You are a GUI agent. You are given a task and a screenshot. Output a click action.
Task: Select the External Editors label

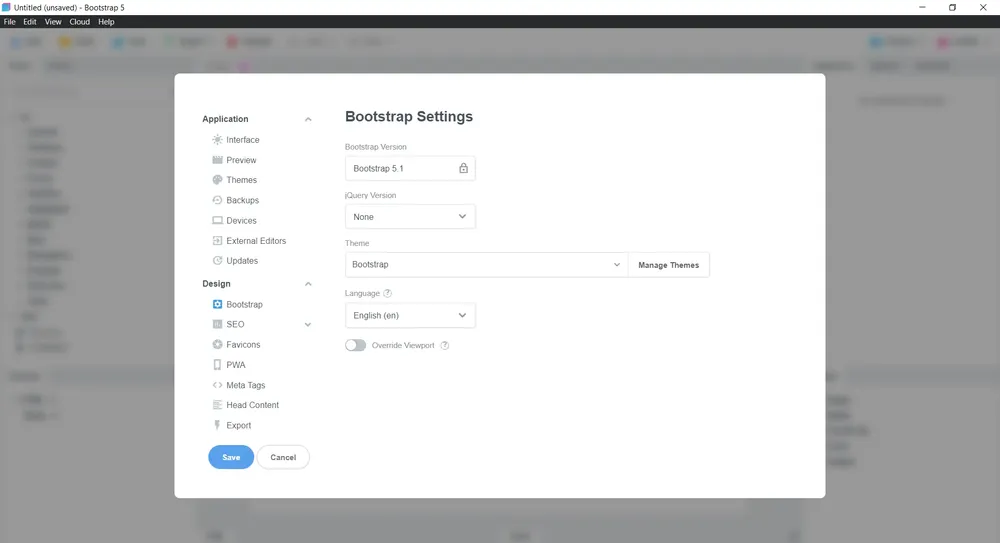(256, 241)
